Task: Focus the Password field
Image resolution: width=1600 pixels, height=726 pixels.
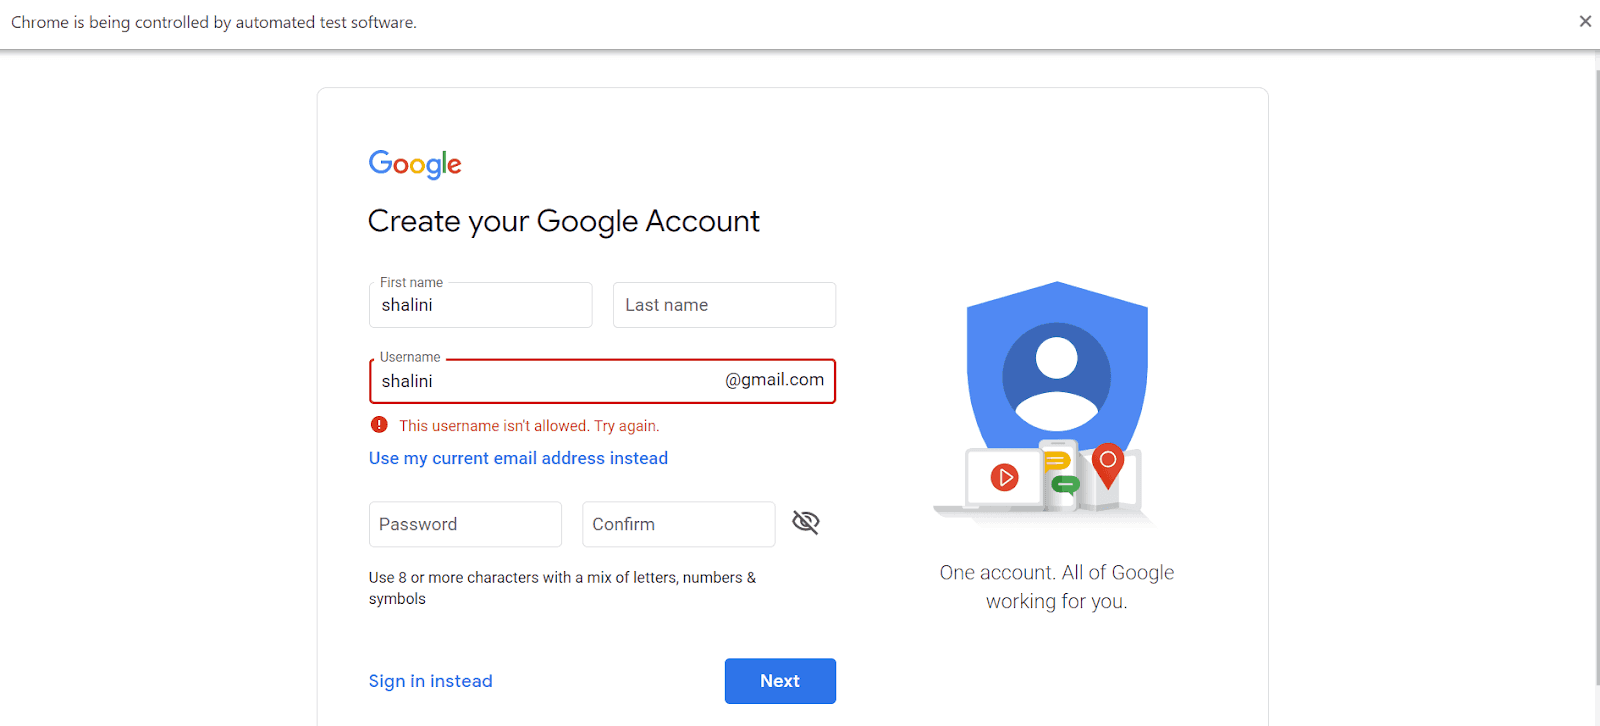Action: click(465, 524)
